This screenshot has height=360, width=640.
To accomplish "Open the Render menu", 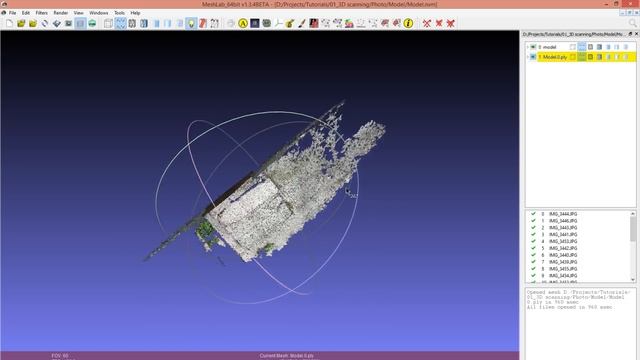I will [61, 13].
